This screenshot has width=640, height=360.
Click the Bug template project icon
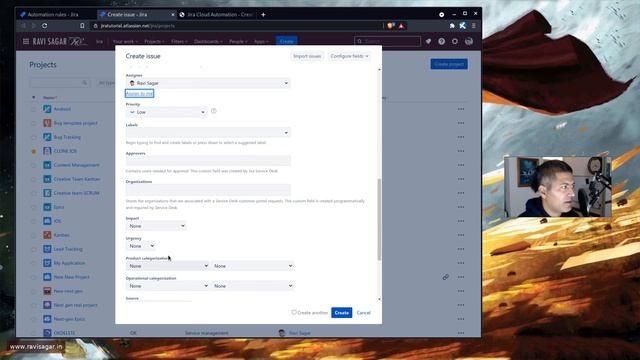coord(47,123)
